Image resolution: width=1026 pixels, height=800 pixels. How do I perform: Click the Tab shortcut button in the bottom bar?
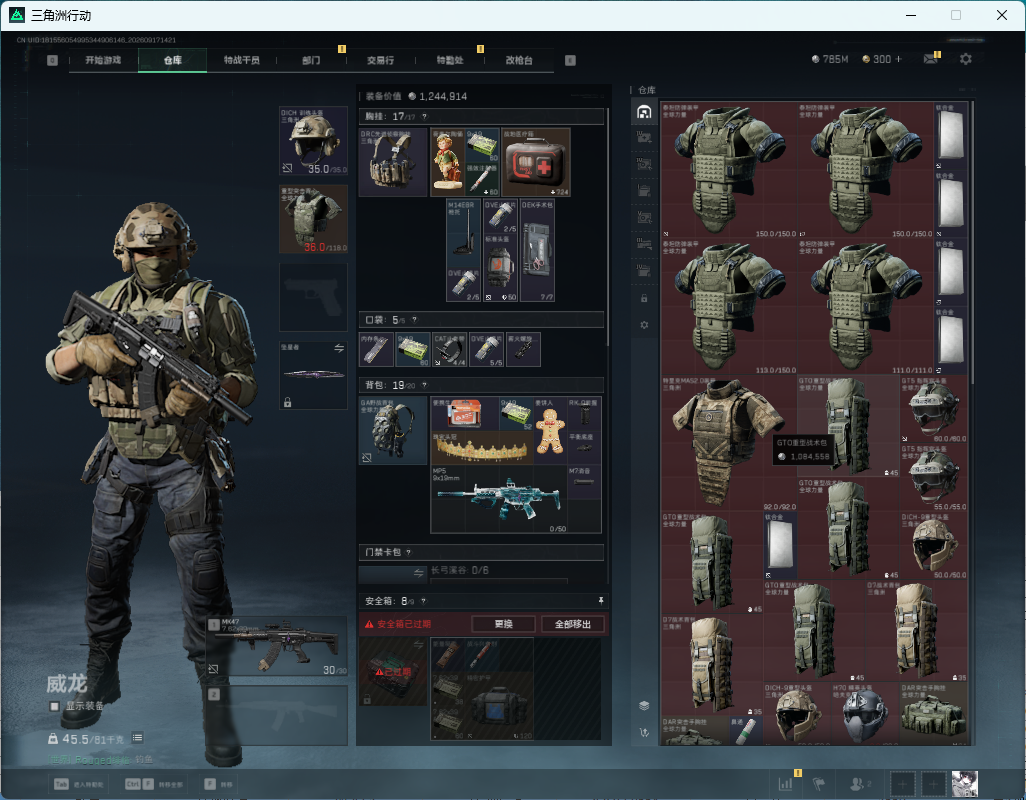coord(79,784)
